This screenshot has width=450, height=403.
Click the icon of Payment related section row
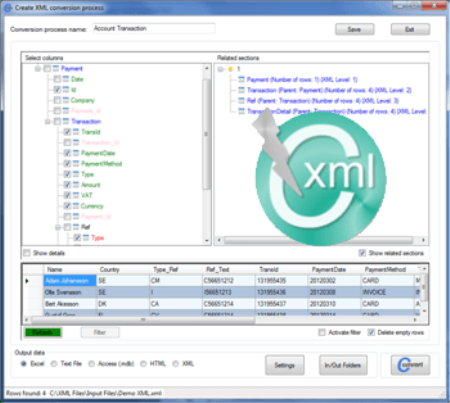click(x=241, y=79)
